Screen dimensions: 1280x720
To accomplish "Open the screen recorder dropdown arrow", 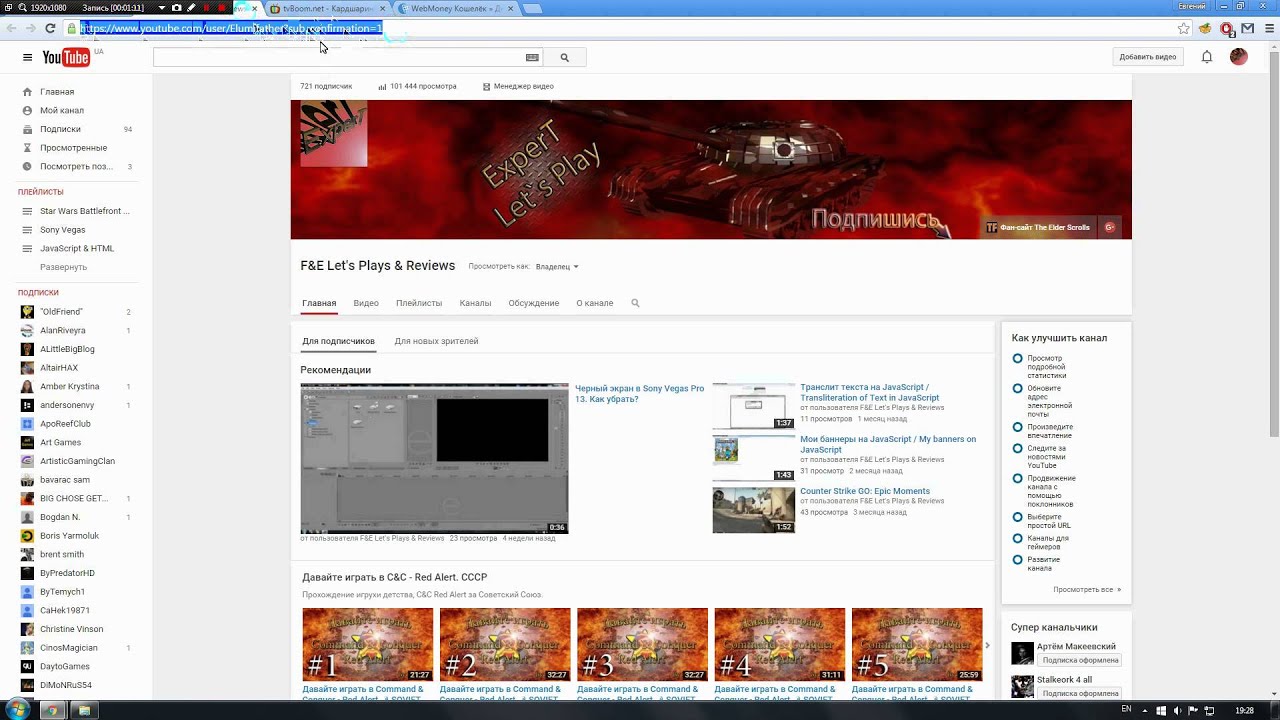I will click(x=163, y=7).
